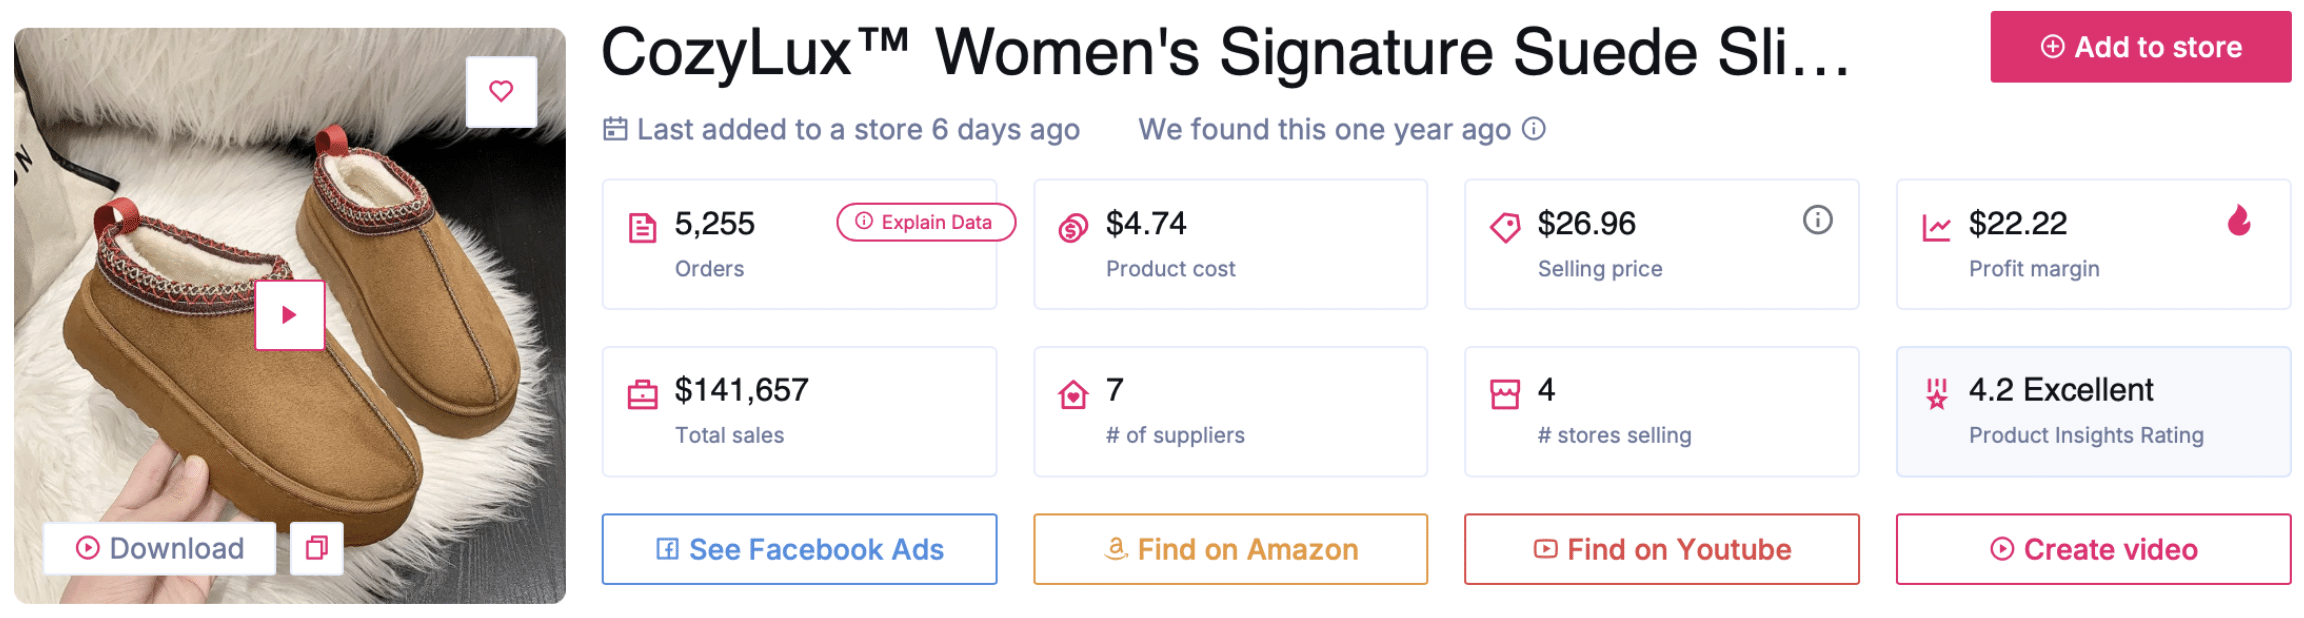Click the info icon next to 'one year ago'
The width and height of the screenshot is (2304, 618).
[1534, 129]
